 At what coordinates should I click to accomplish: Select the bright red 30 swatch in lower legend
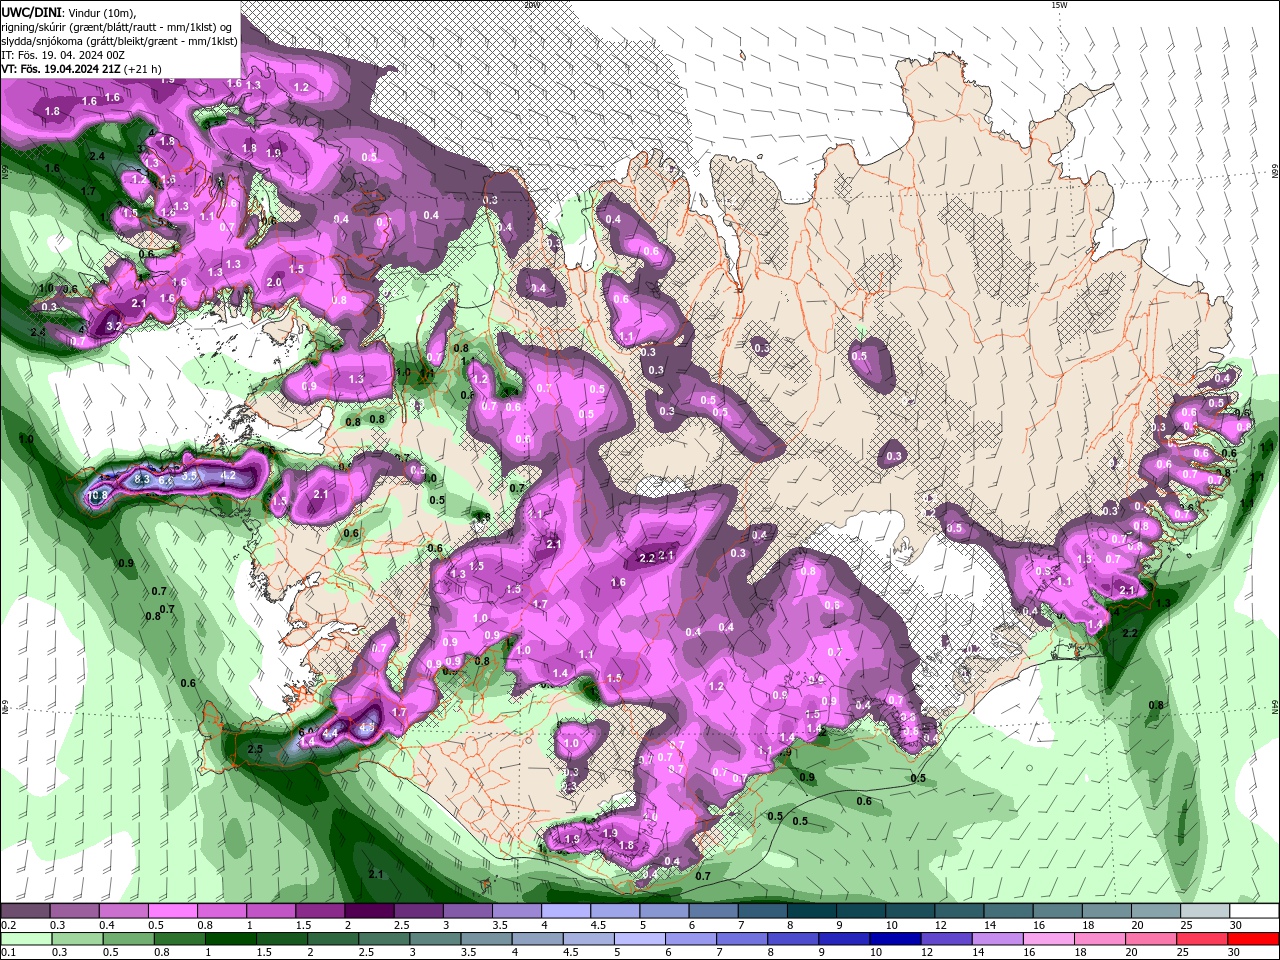click(1255, 940)
